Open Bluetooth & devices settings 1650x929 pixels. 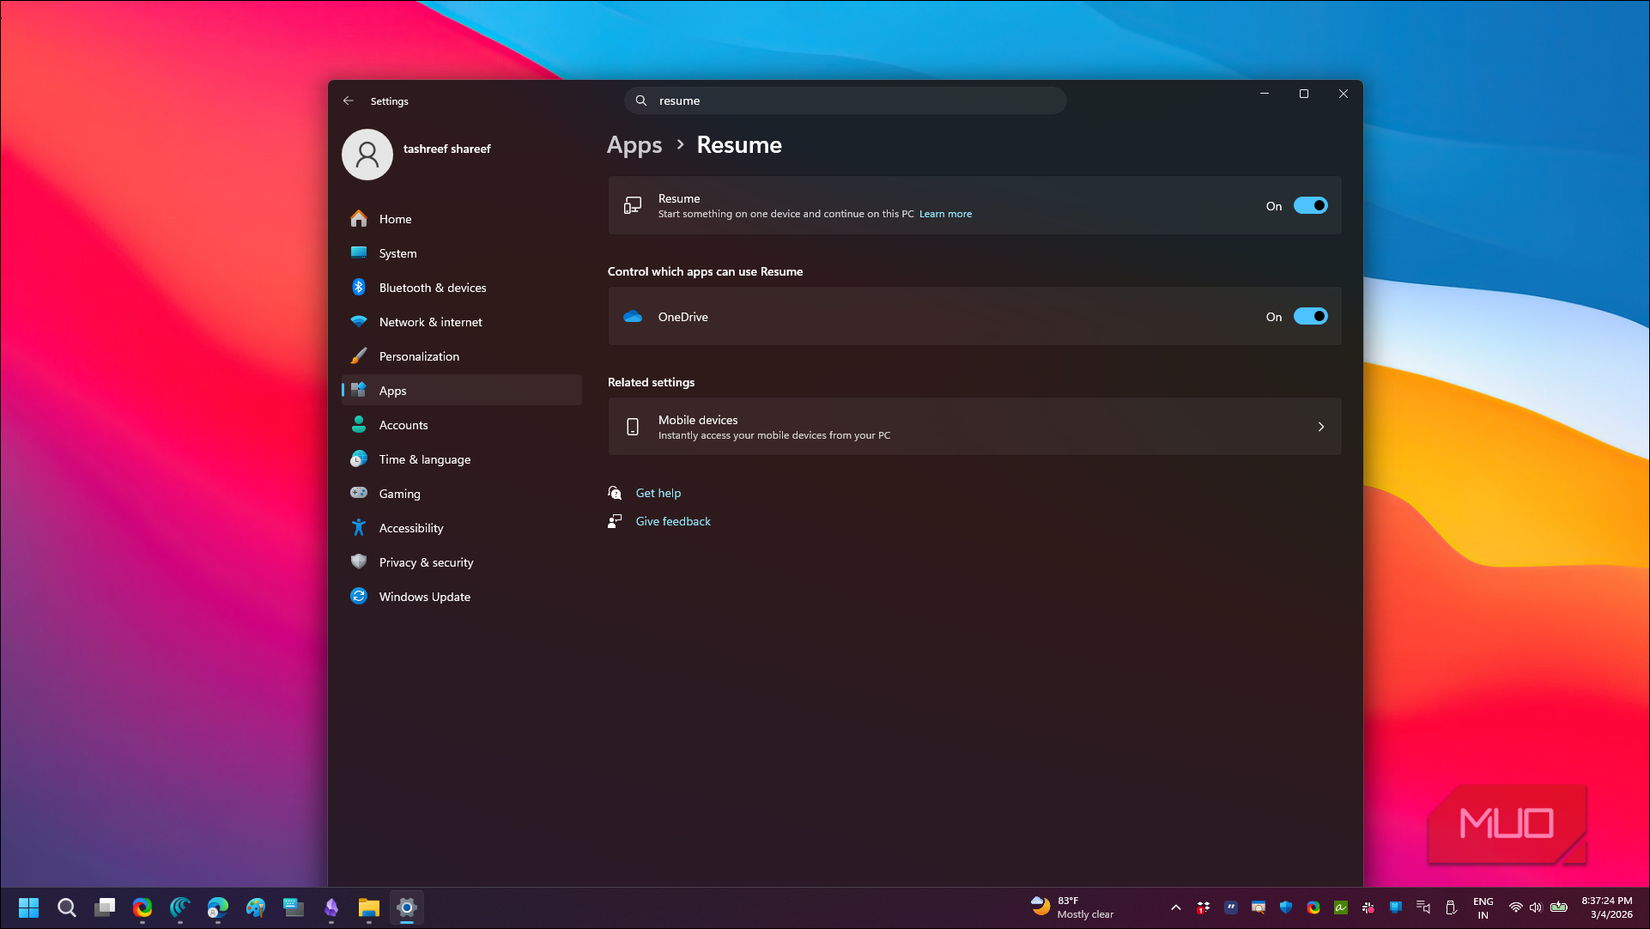[432, 287]
